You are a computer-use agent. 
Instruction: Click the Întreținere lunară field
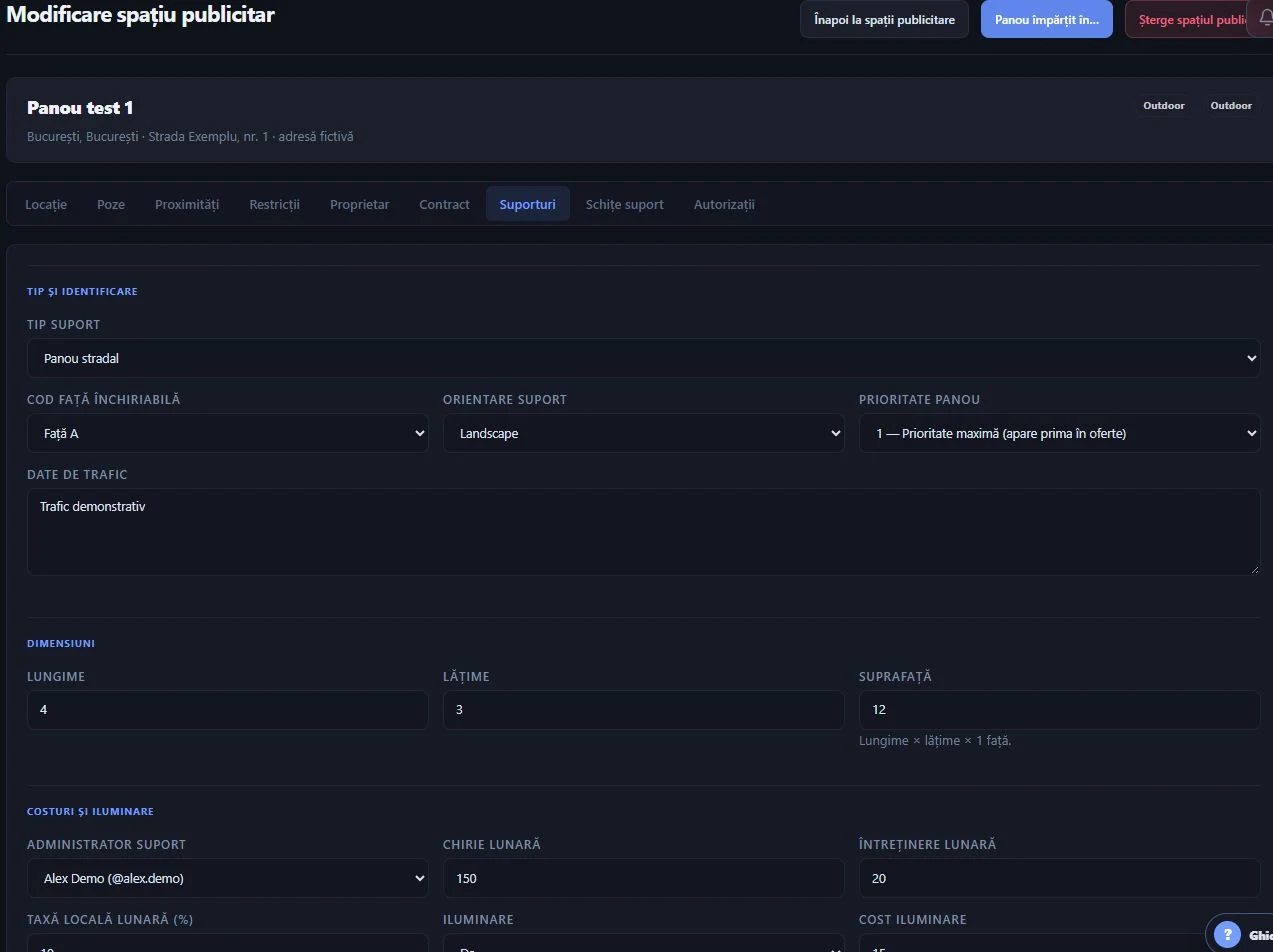point(1060,878)
